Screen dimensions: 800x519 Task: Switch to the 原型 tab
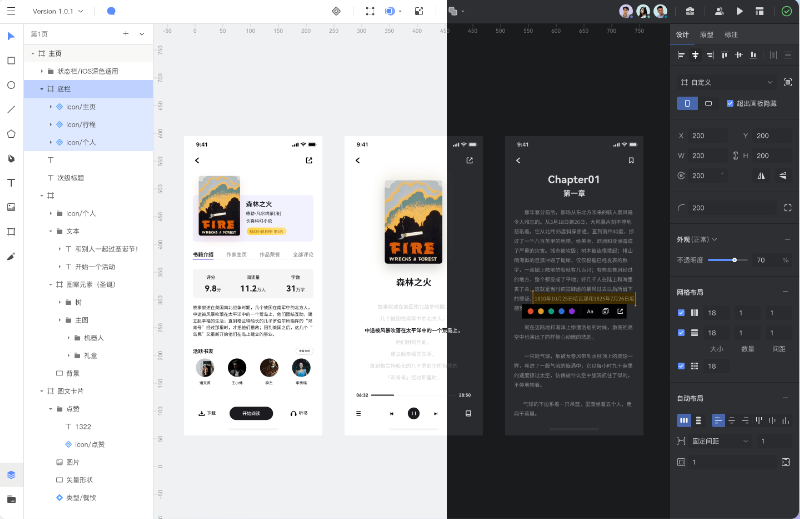707,35
